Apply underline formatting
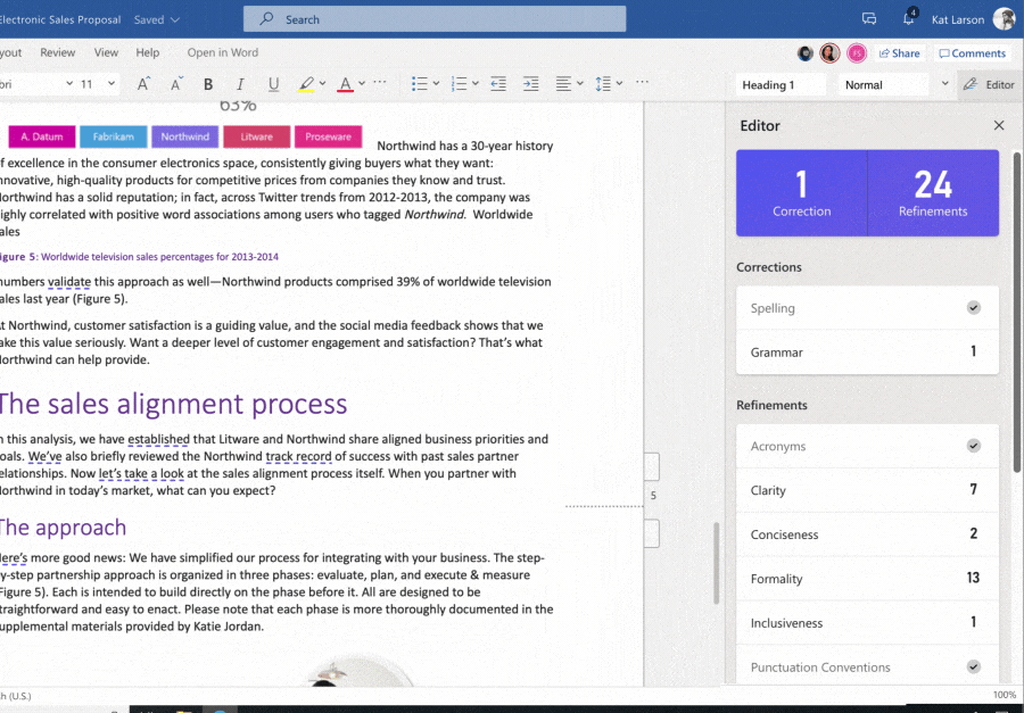Viewport: 1024px width, 713px height. pyautogui.click(x=271, y=84)
